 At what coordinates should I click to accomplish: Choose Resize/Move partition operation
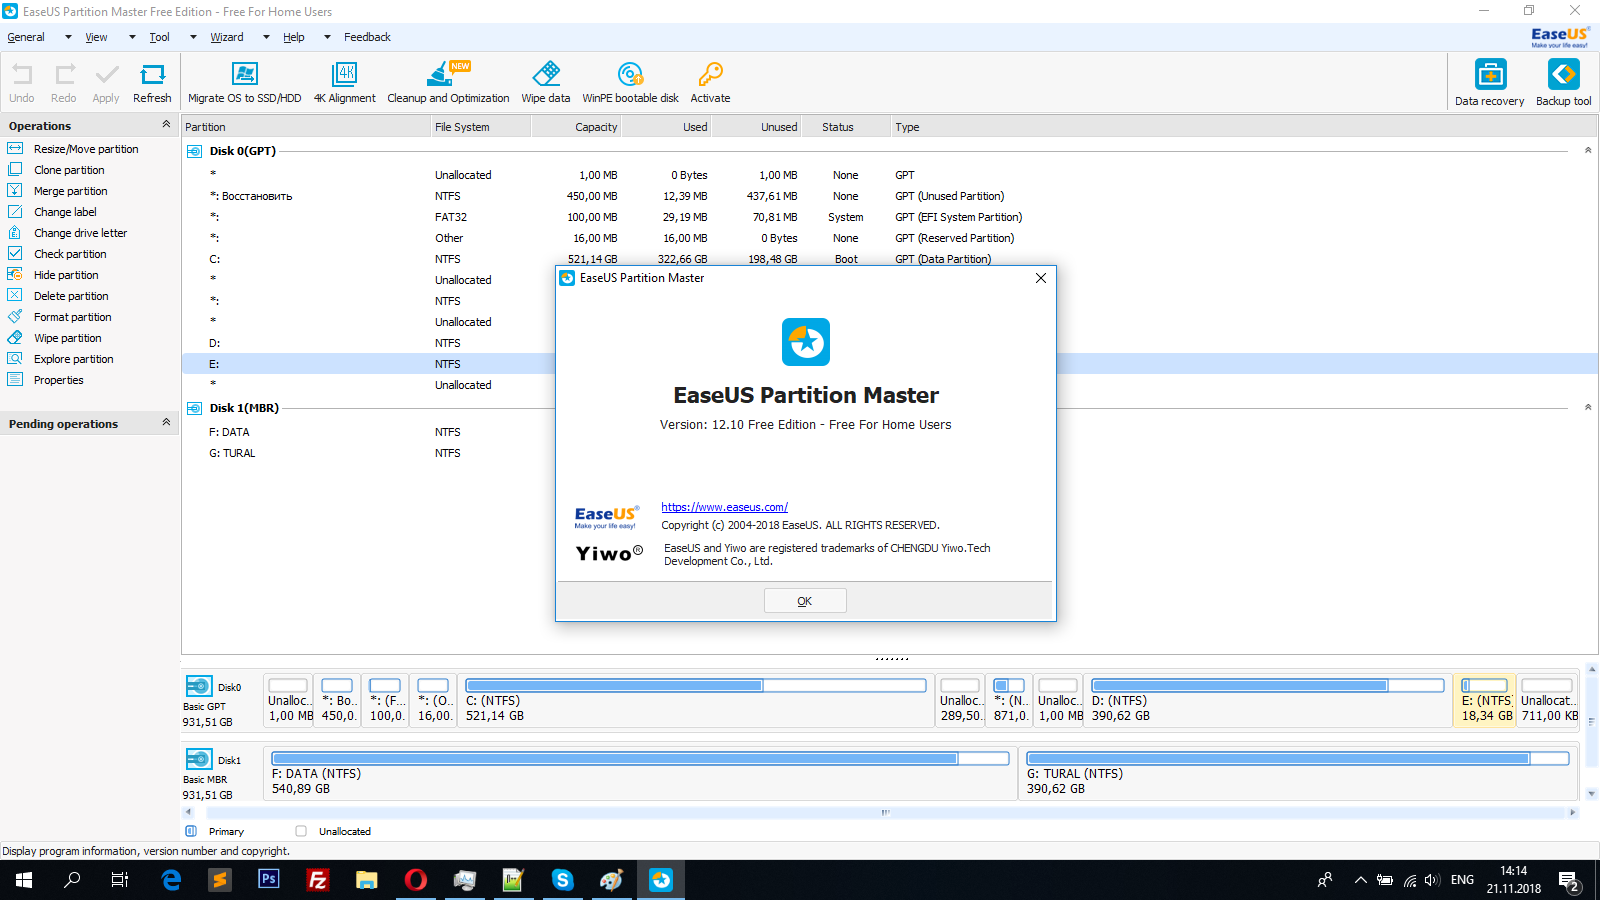point(86,149)
